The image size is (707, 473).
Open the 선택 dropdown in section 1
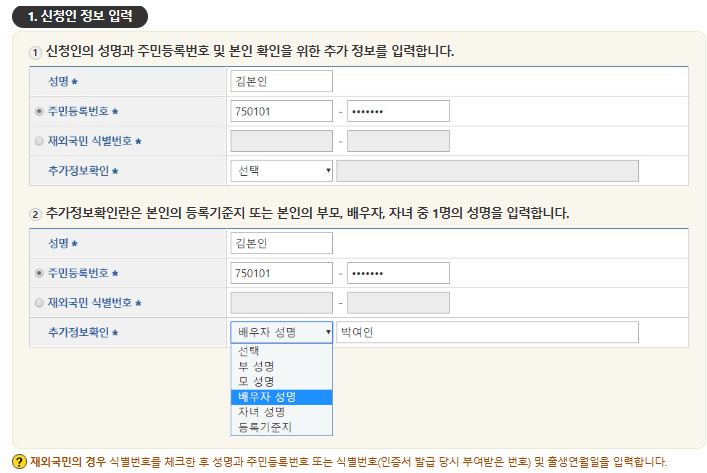281,171
